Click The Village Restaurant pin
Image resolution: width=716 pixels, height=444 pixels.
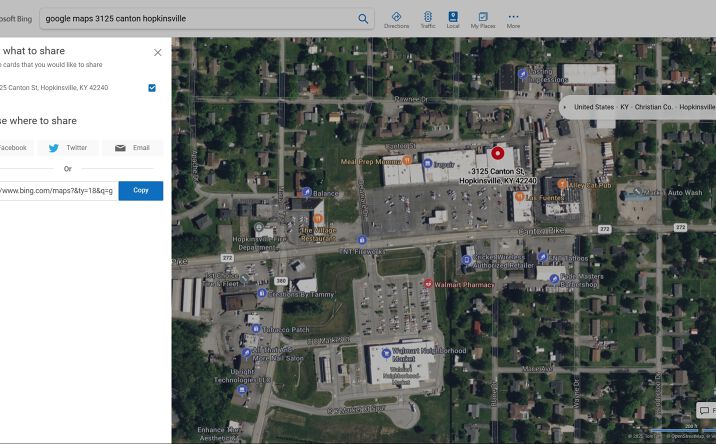318,219
